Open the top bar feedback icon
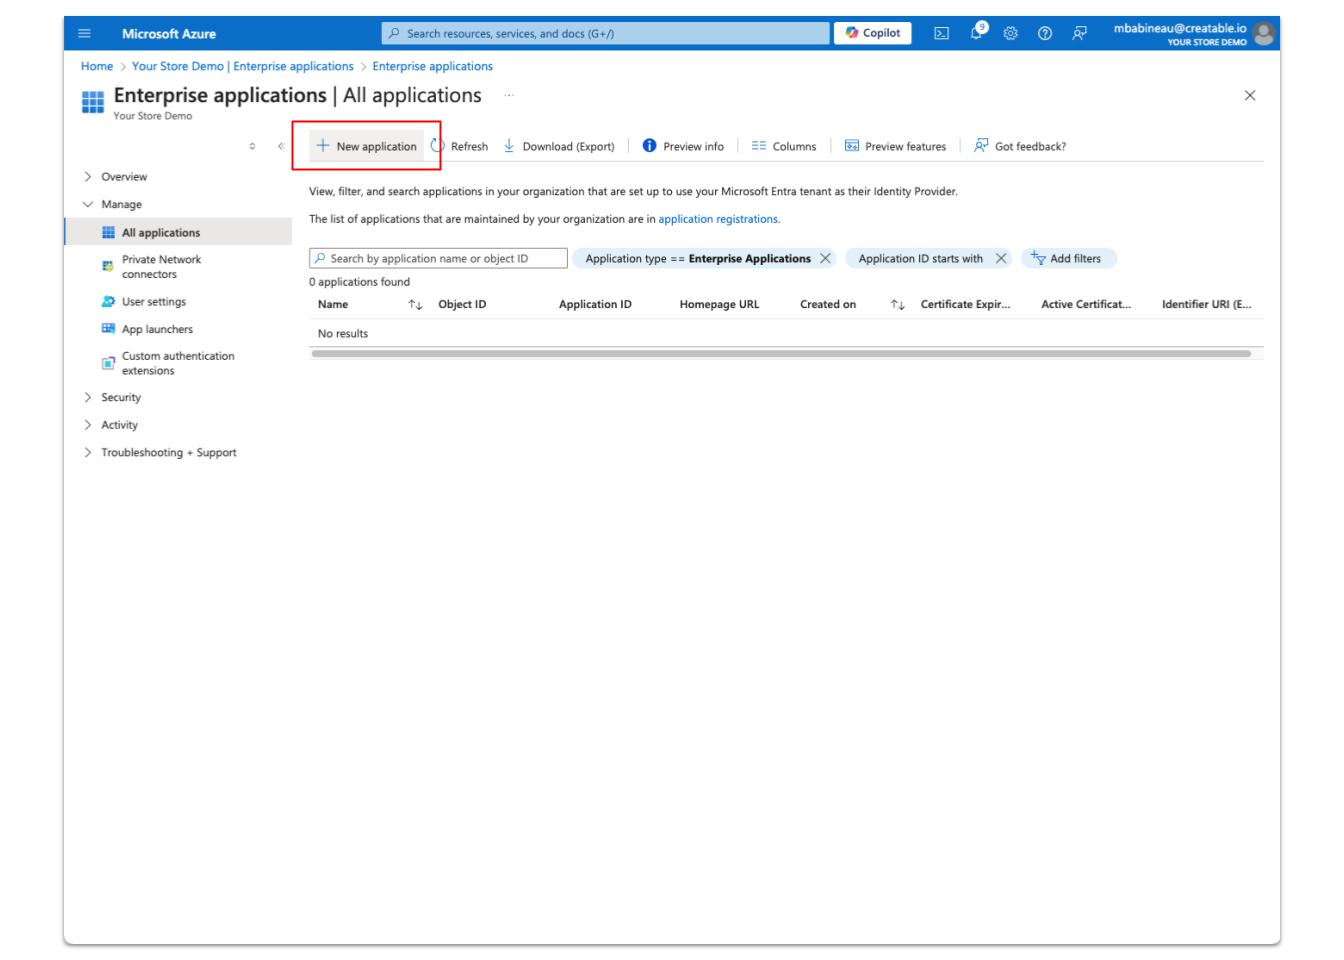This screenshot has height=960, width=1344. click(x=1080, y=33)
